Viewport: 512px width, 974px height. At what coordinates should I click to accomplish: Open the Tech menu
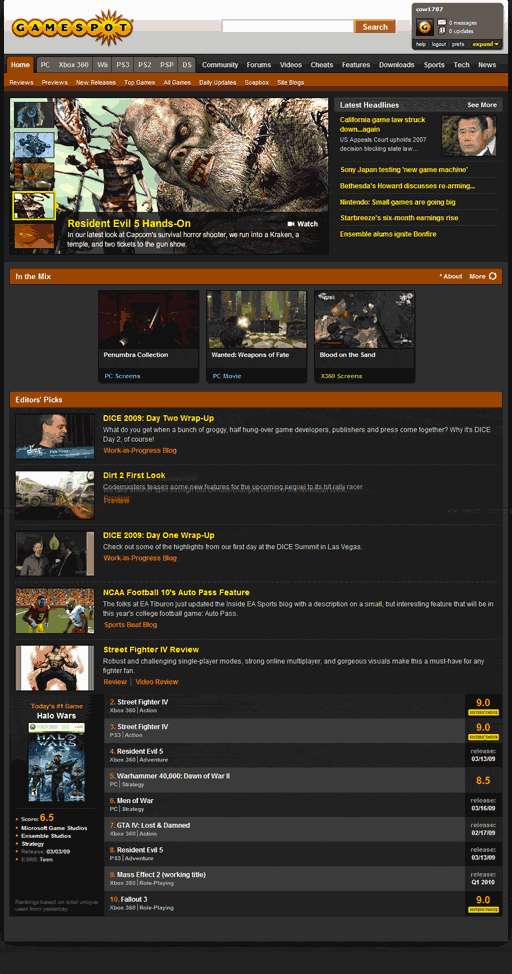pyautogui.click(x=462, y=65)
